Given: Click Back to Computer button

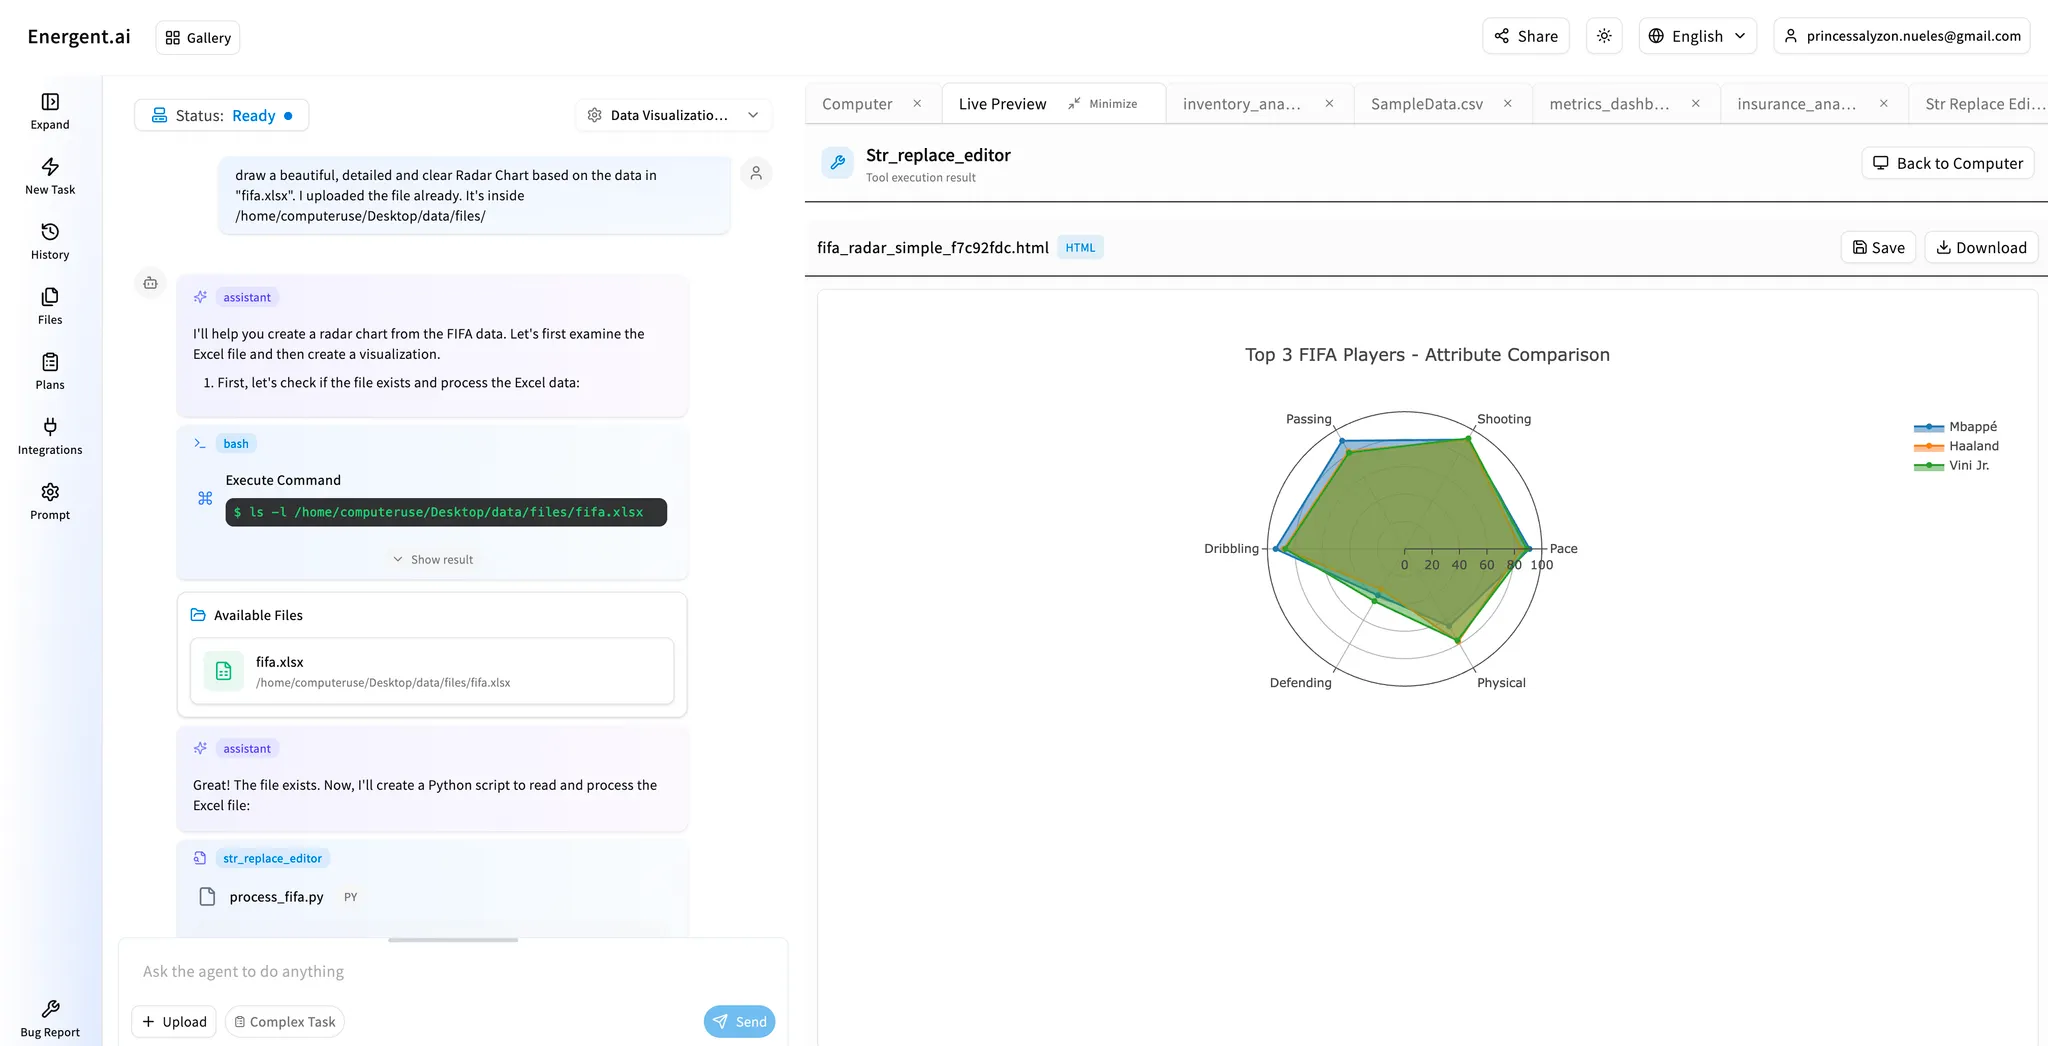Looking at the screenshot, I should 1946,162.
